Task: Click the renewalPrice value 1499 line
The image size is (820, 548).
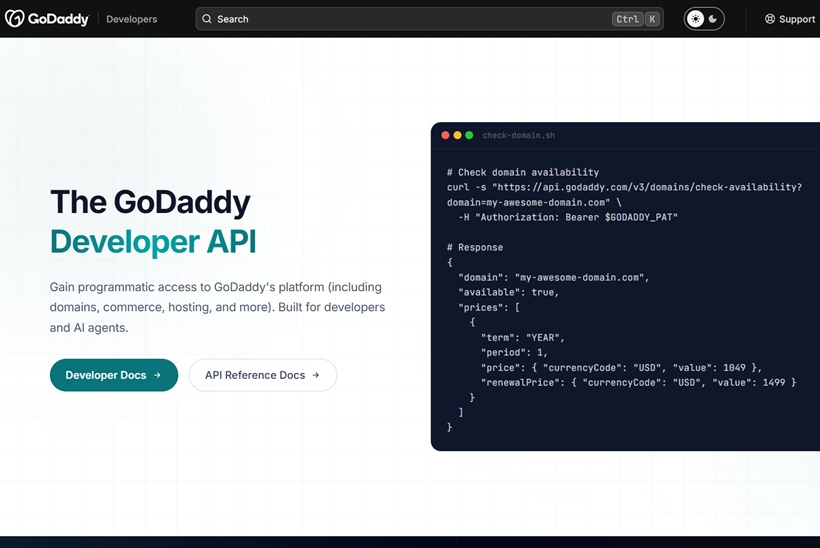Action: [639, 382]
